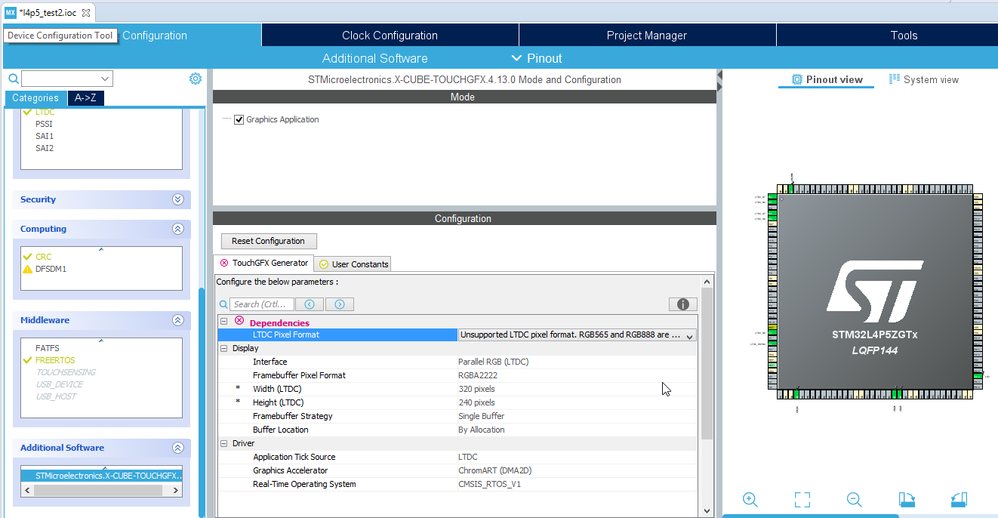Image resolution: width=998 pixels, height=518 pixels.
Task: Click the MX icon on the file tab
Action: (x=10, y=13)
